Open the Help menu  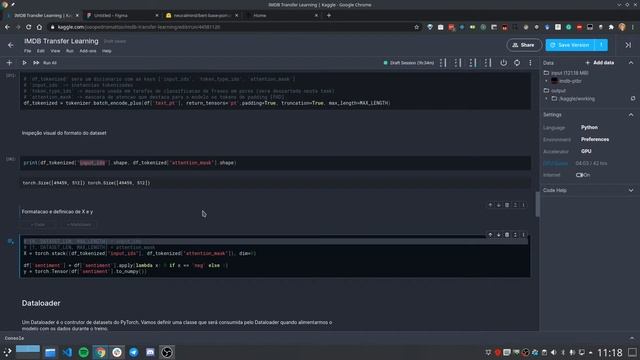(107, 51)
